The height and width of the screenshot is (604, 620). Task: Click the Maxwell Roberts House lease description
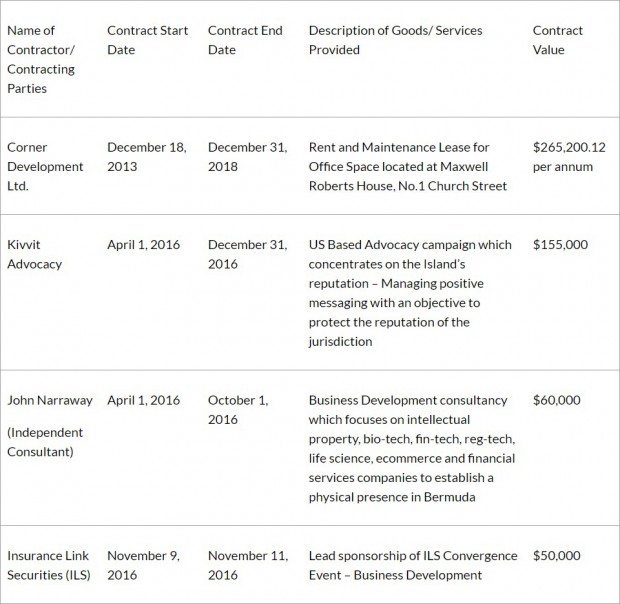point(408,166)
